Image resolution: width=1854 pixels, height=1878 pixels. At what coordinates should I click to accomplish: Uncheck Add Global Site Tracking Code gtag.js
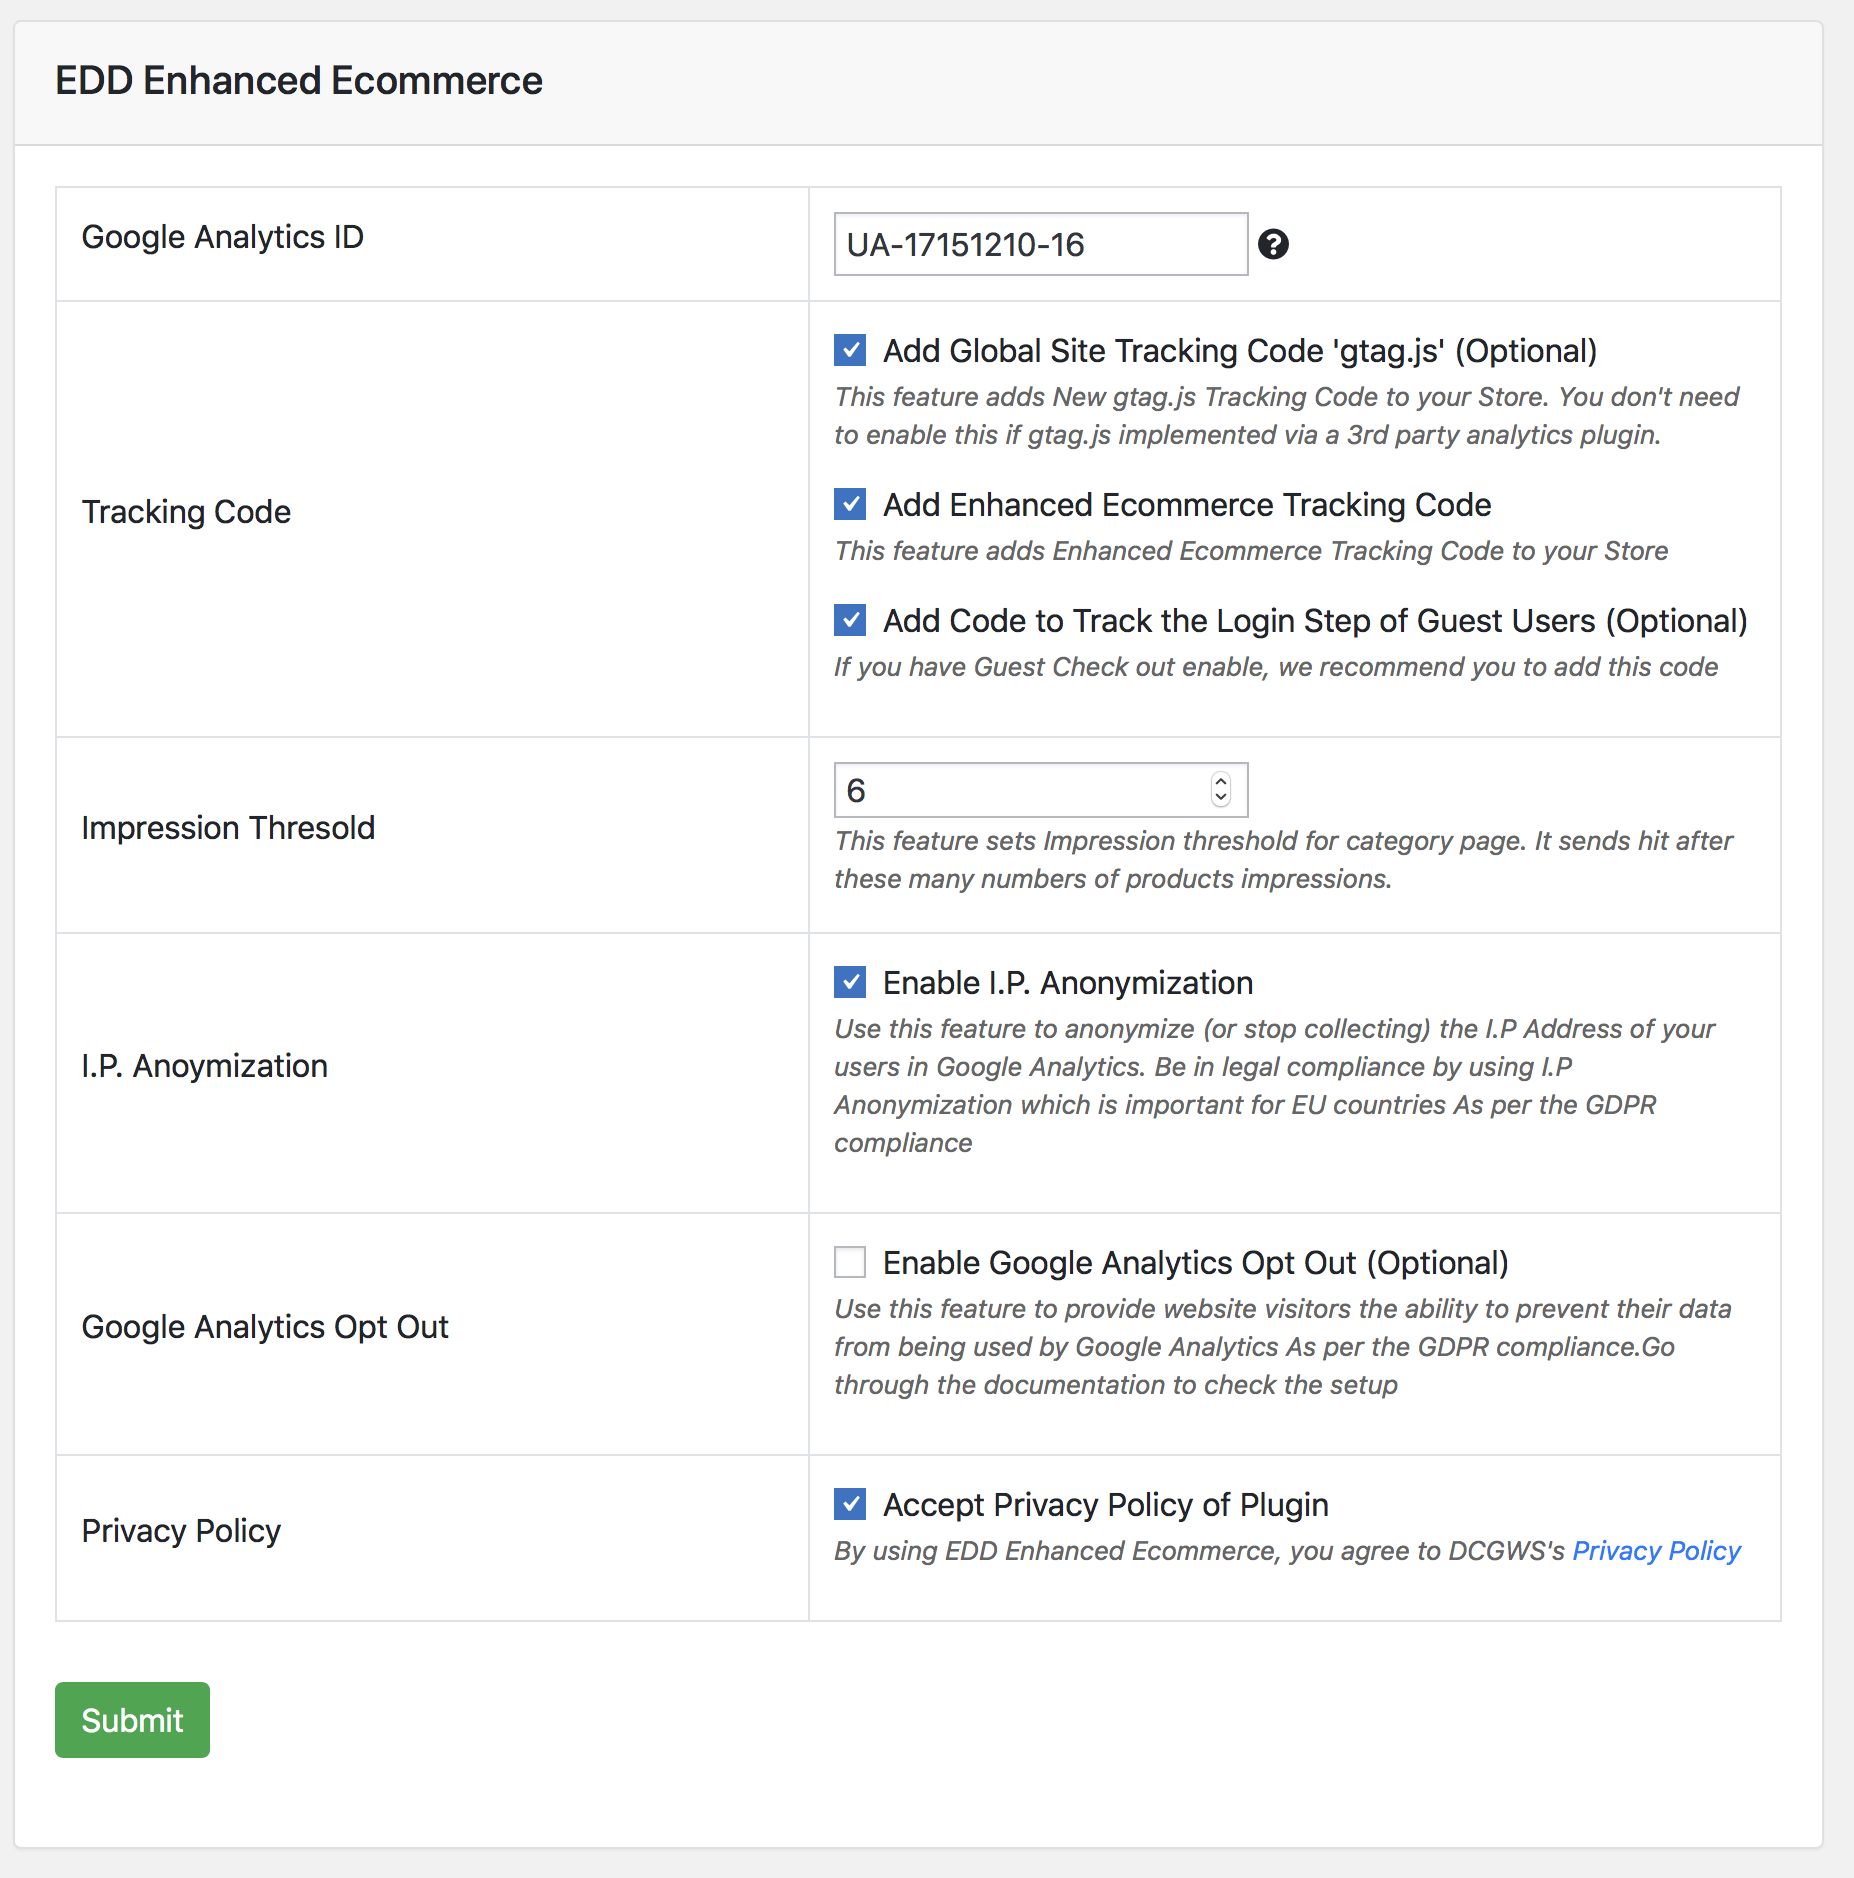(x=850, y=350)
